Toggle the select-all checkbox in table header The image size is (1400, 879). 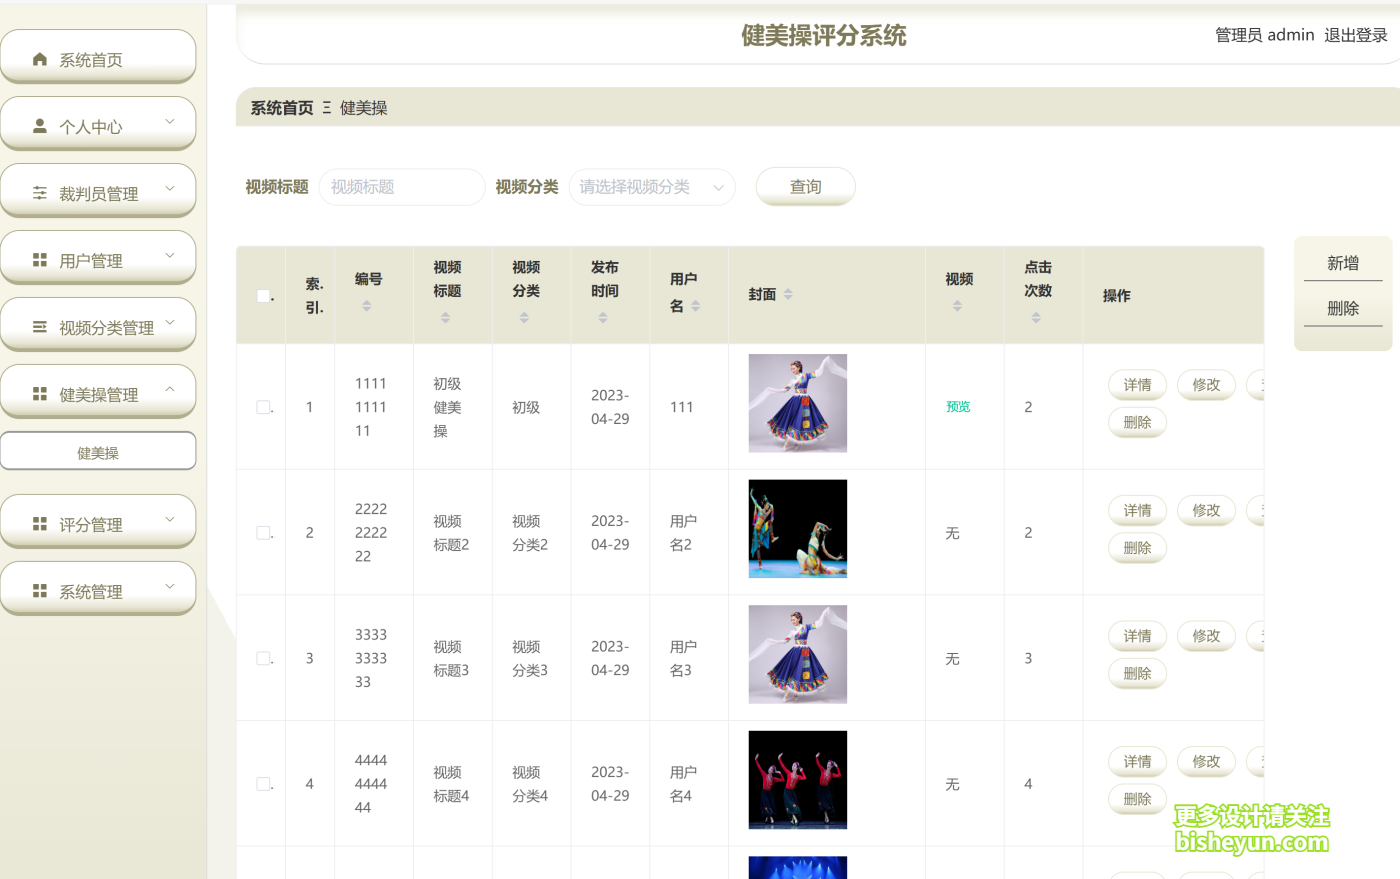pyautogui.click(x=263, y=296)
